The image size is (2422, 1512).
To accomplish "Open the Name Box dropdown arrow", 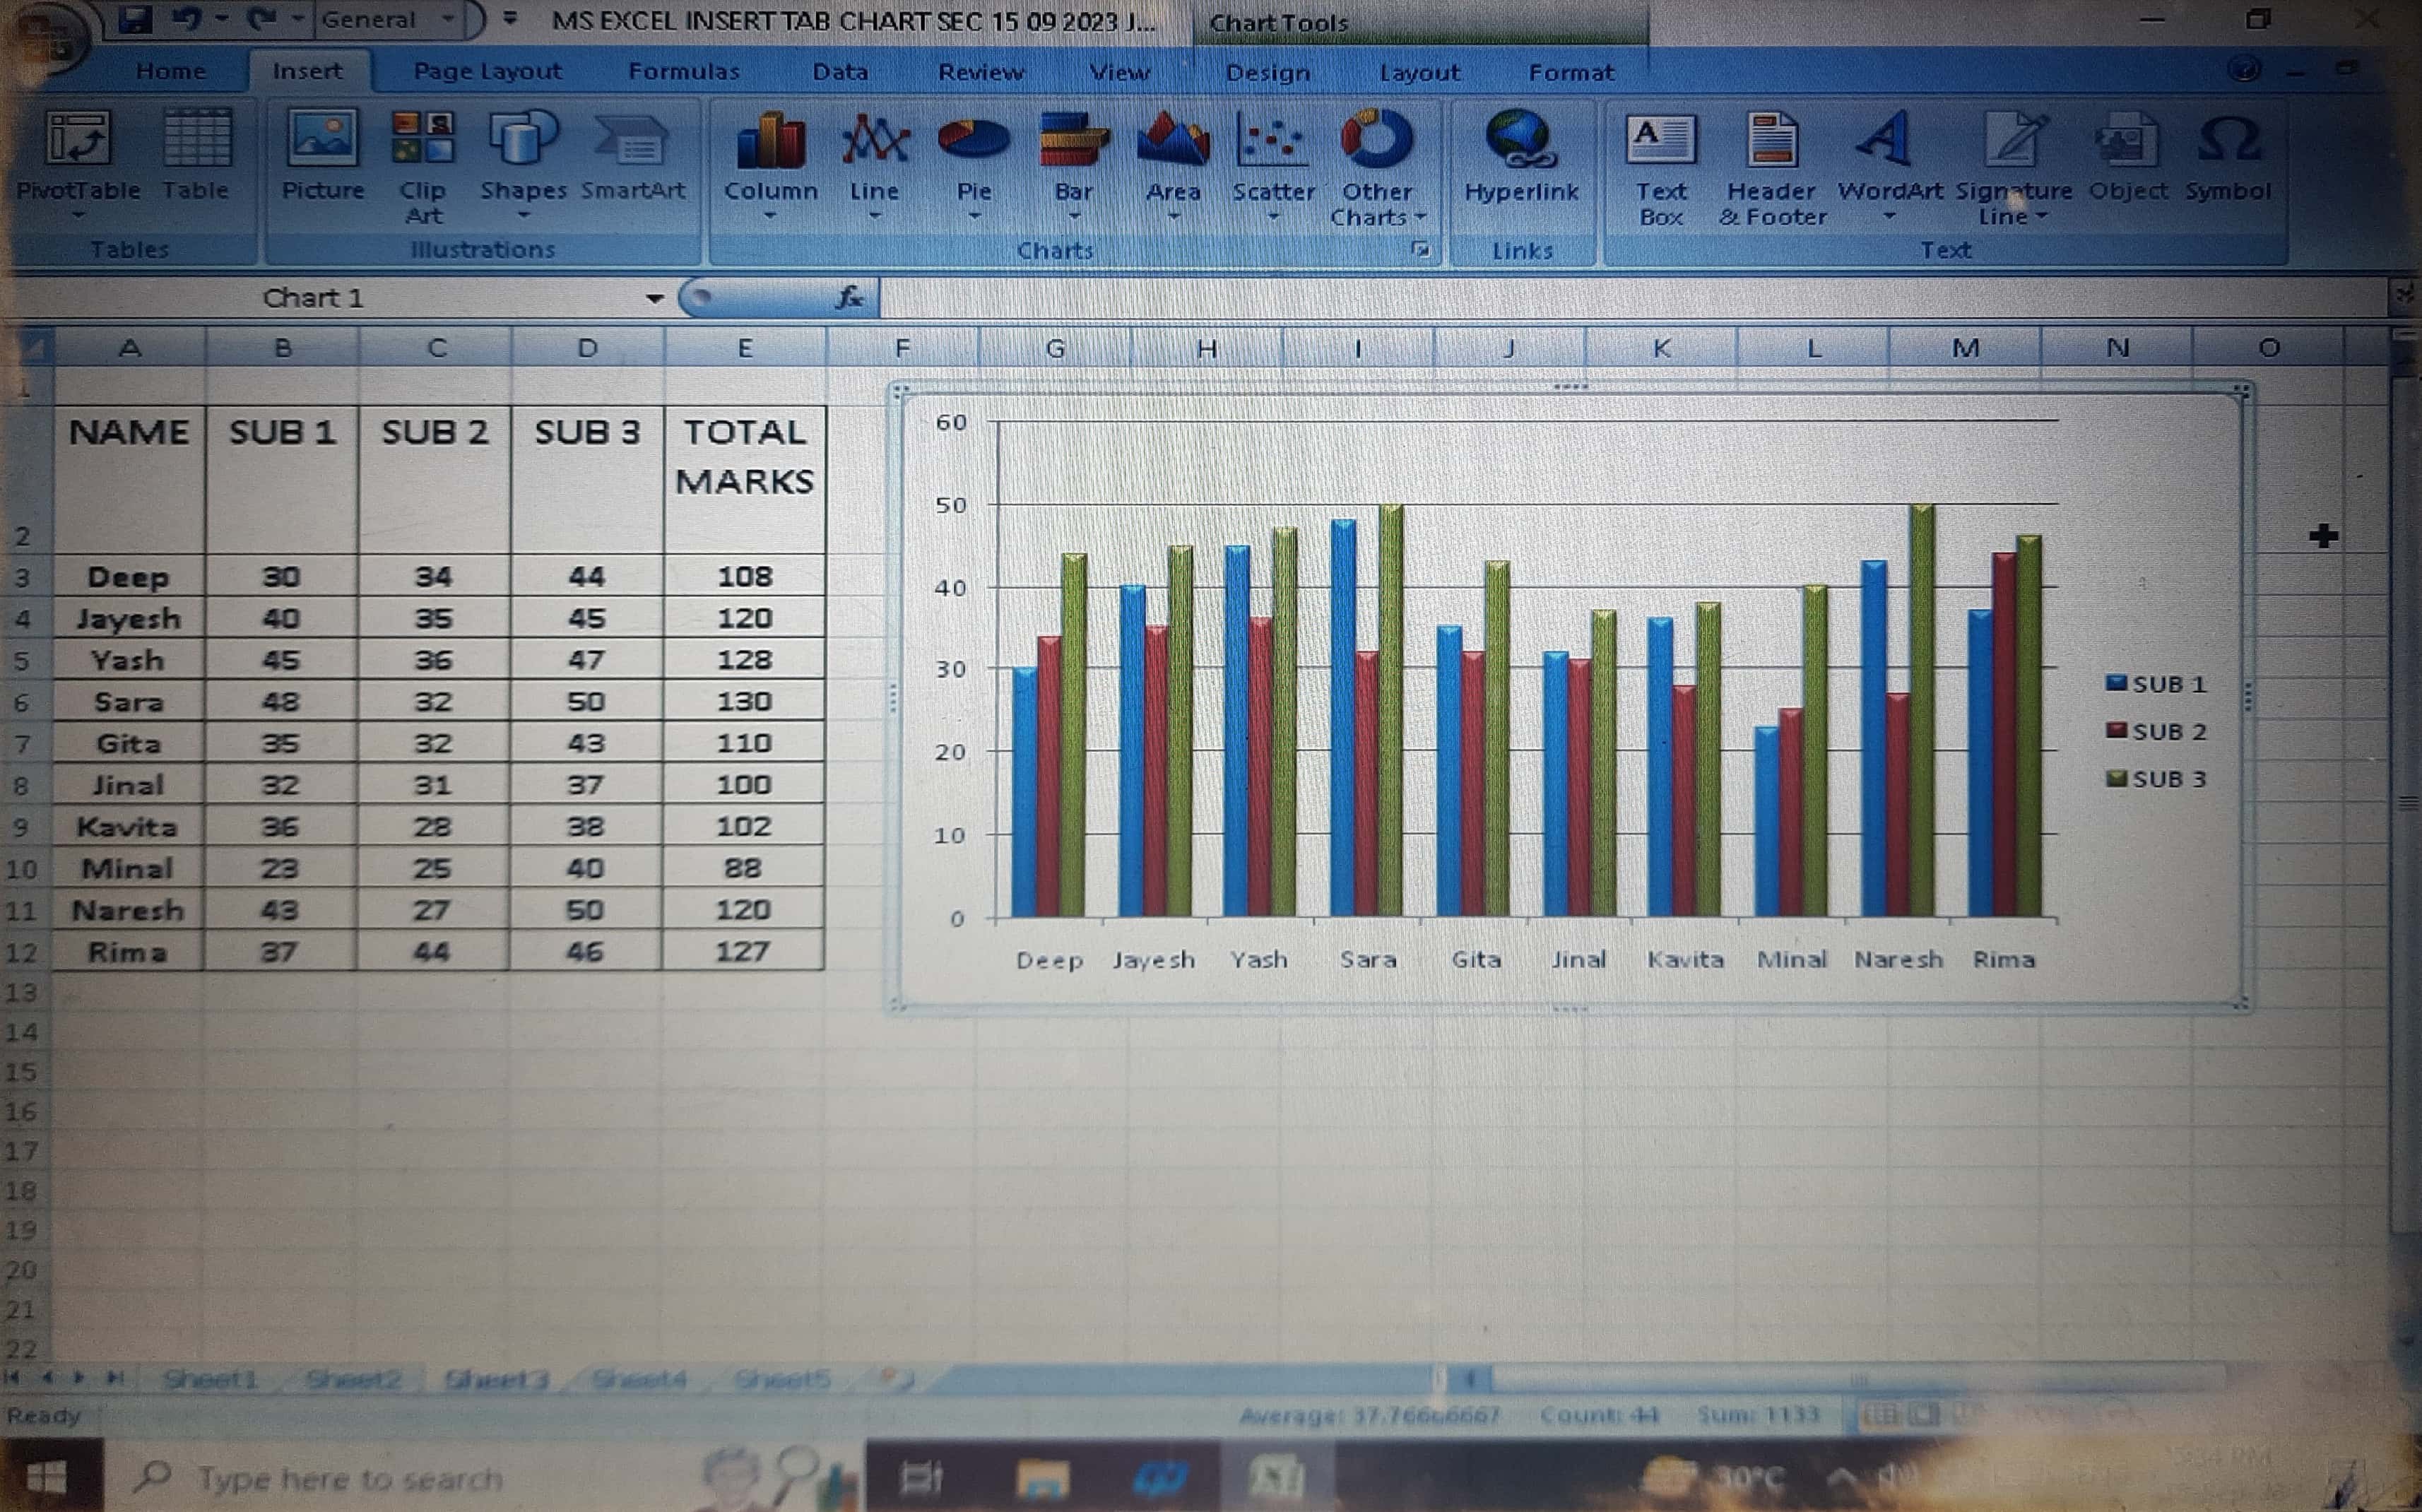I will [655, 298].
